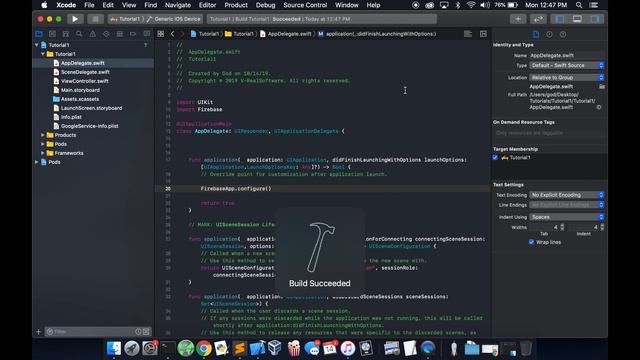640x360 pixels.
Task: Click Generic iOS Device destination selector
Action: [174, 19]
